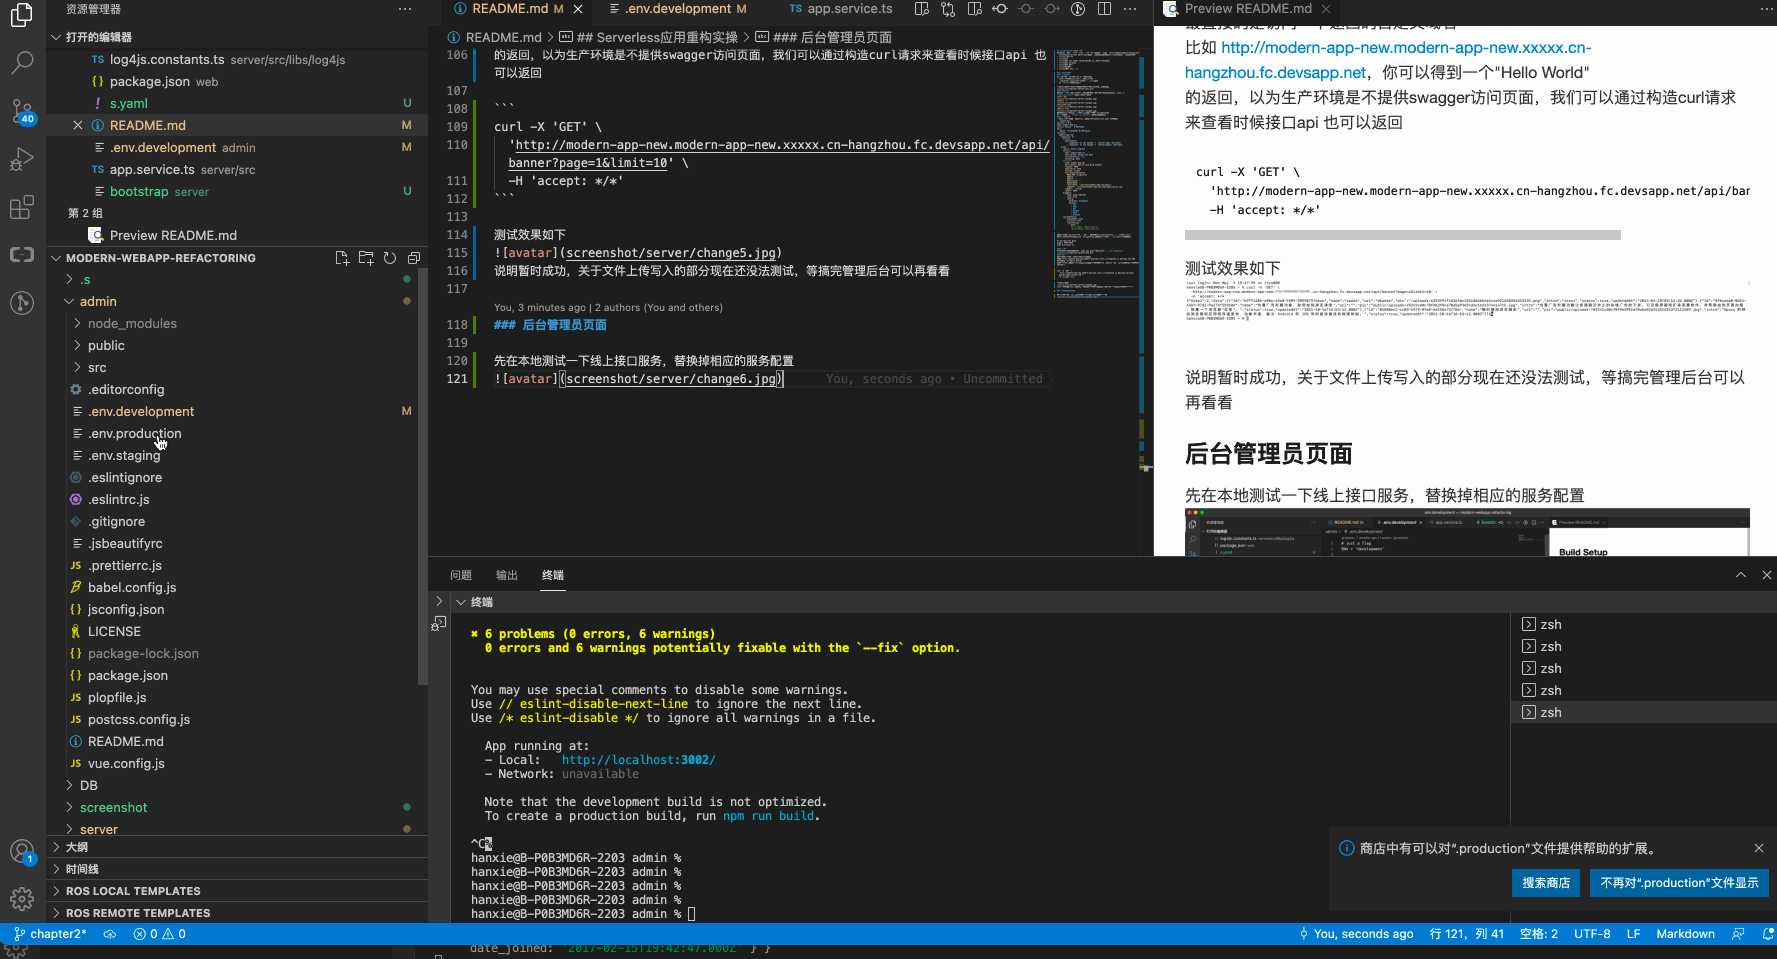Refresh the explorer file tree

(390, 258)
